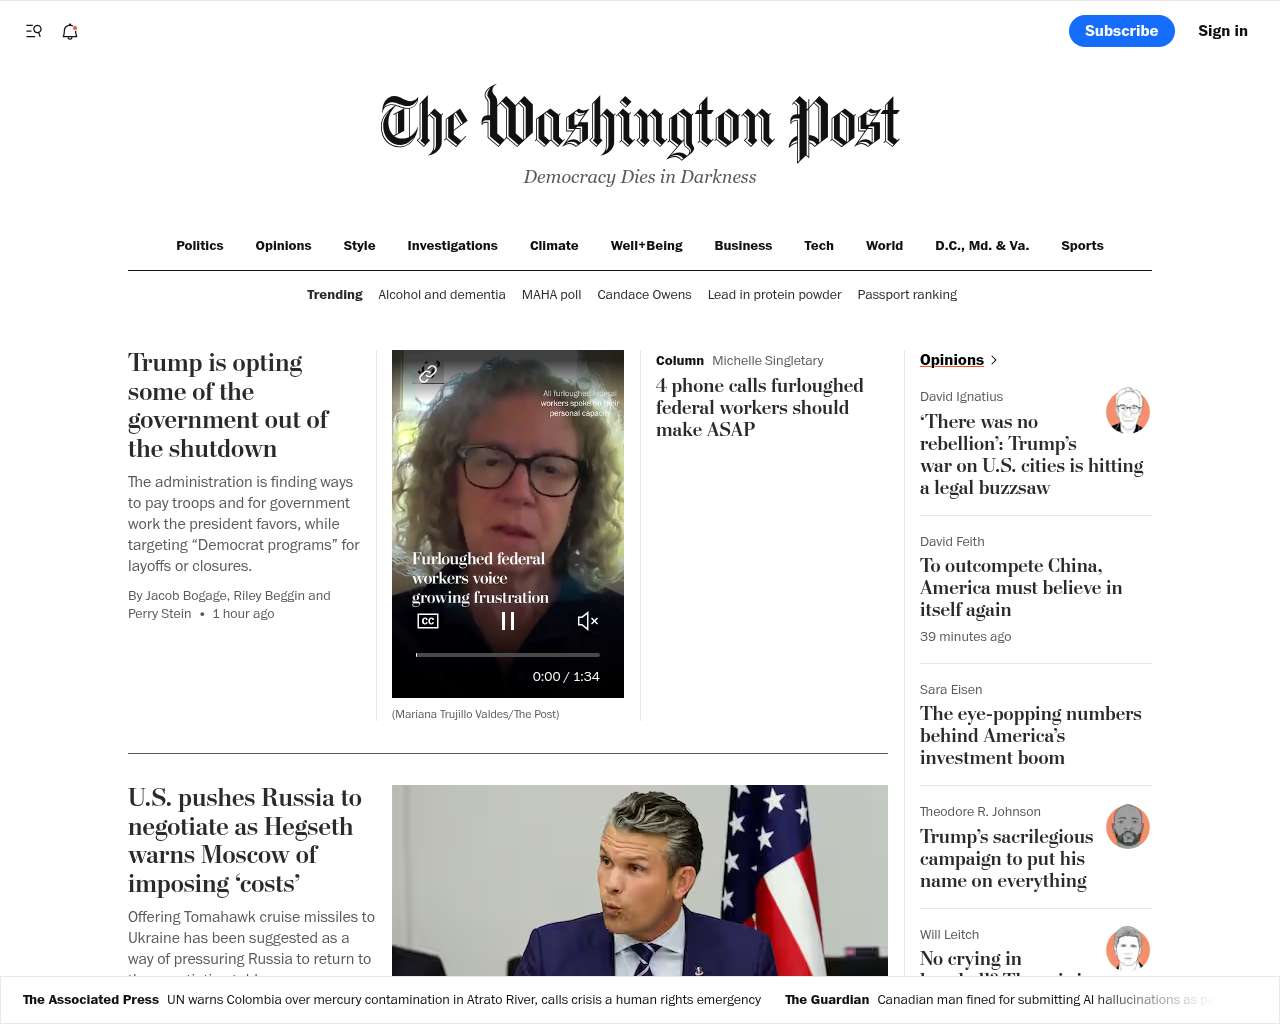Open the Investigations section
Image resolution: width=1280 pixels, height=1024 pixels.
452,246
